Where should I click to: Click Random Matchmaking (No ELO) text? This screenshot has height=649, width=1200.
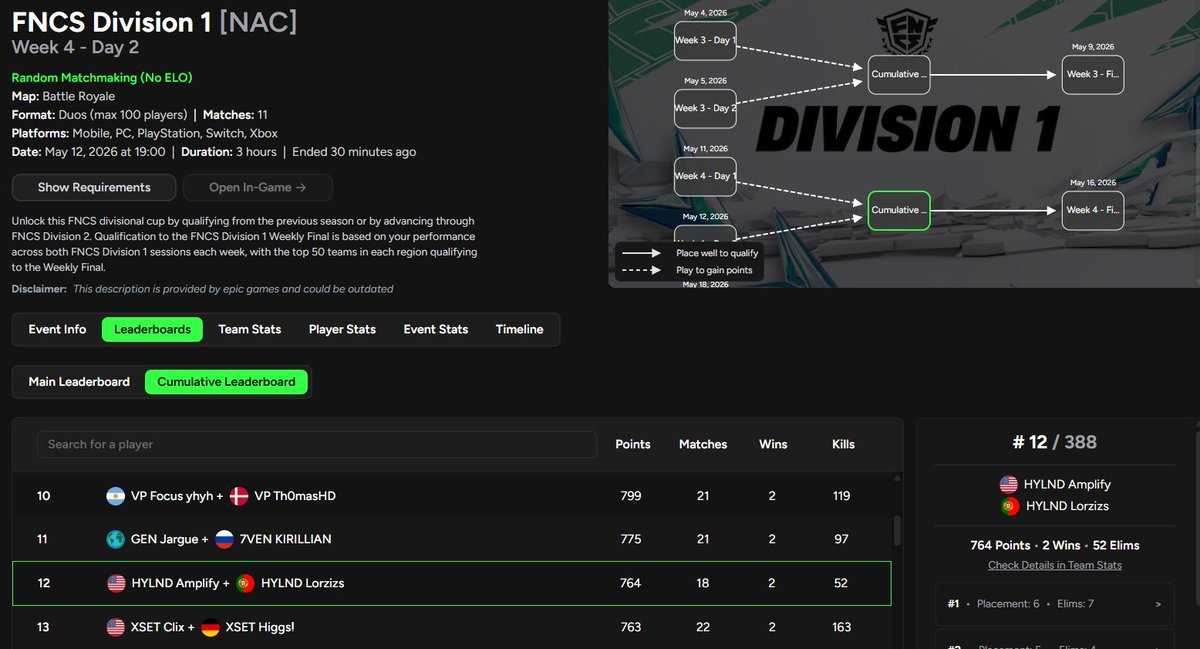click(x=102, y=77)
